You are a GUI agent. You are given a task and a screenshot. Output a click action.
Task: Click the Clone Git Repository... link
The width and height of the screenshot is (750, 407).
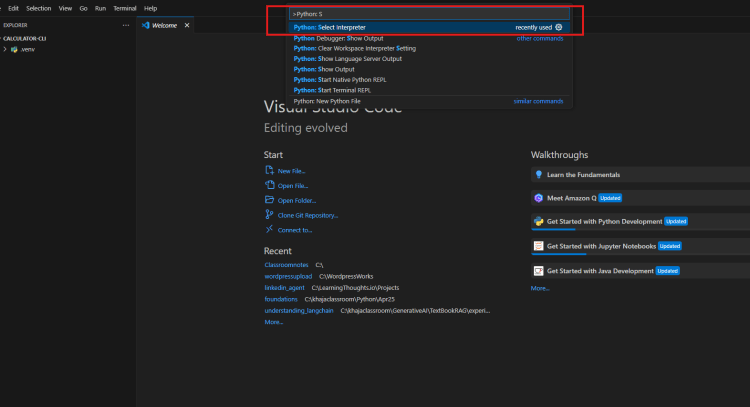[x=308, y=216]
